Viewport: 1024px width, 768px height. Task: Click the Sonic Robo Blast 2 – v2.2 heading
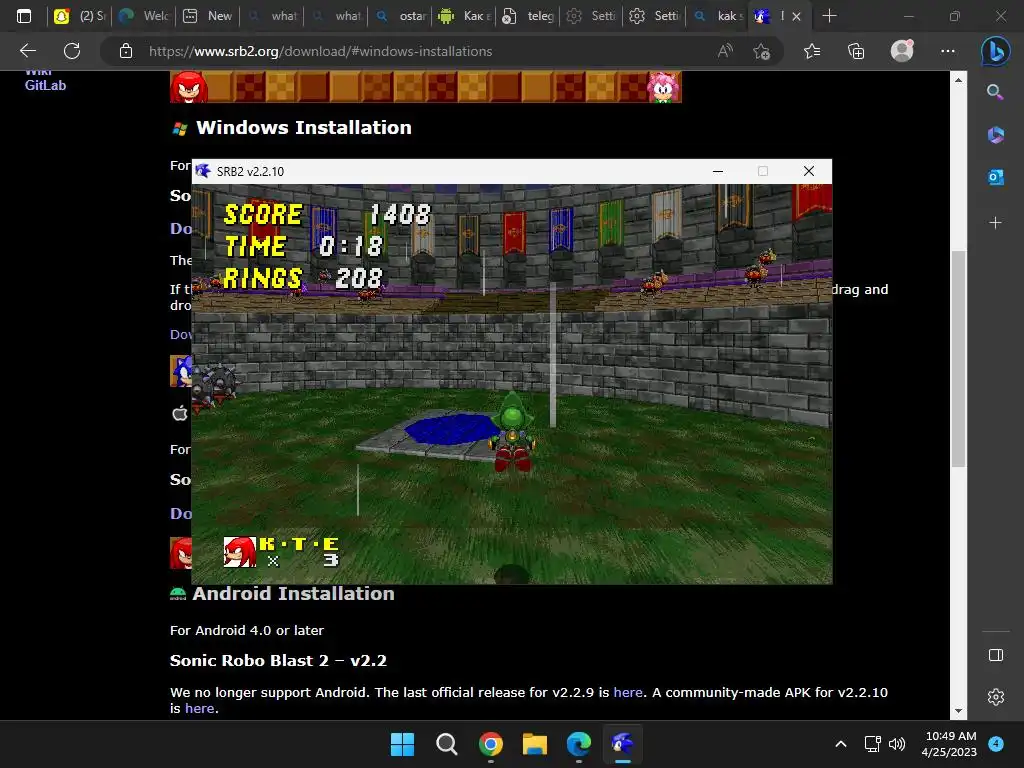click(278, 661)
